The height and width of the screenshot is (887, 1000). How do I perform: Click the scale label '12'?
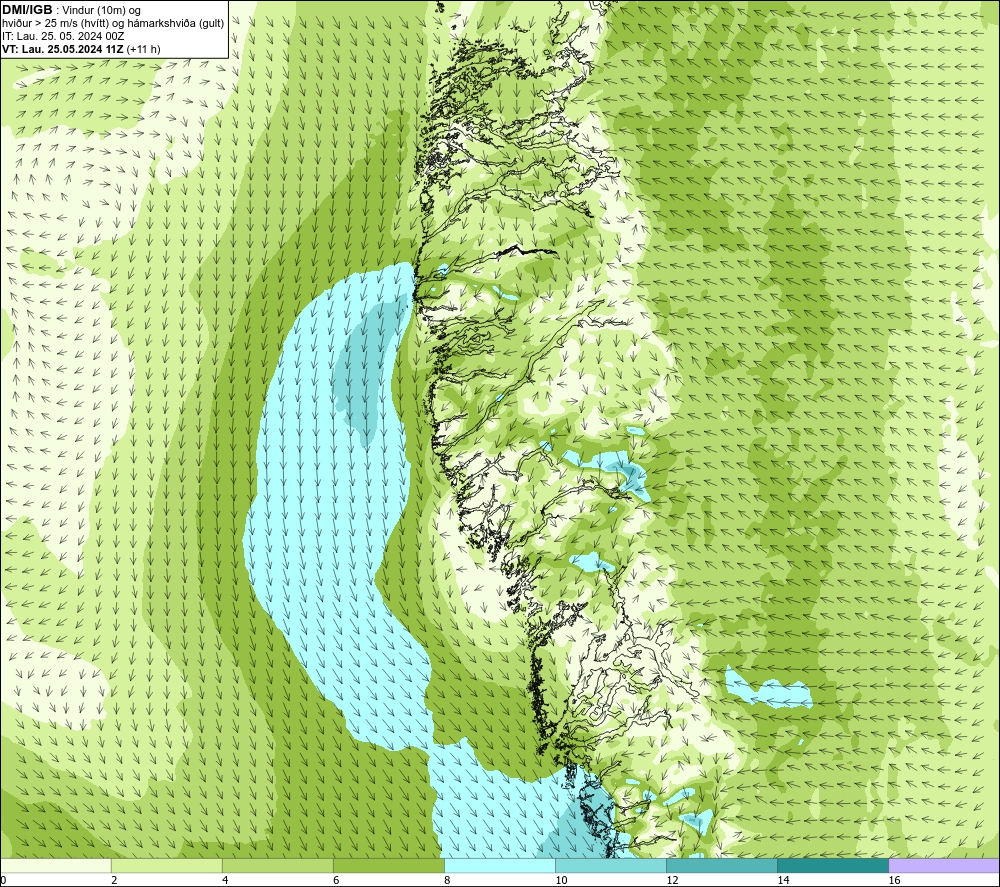(672, 881)
